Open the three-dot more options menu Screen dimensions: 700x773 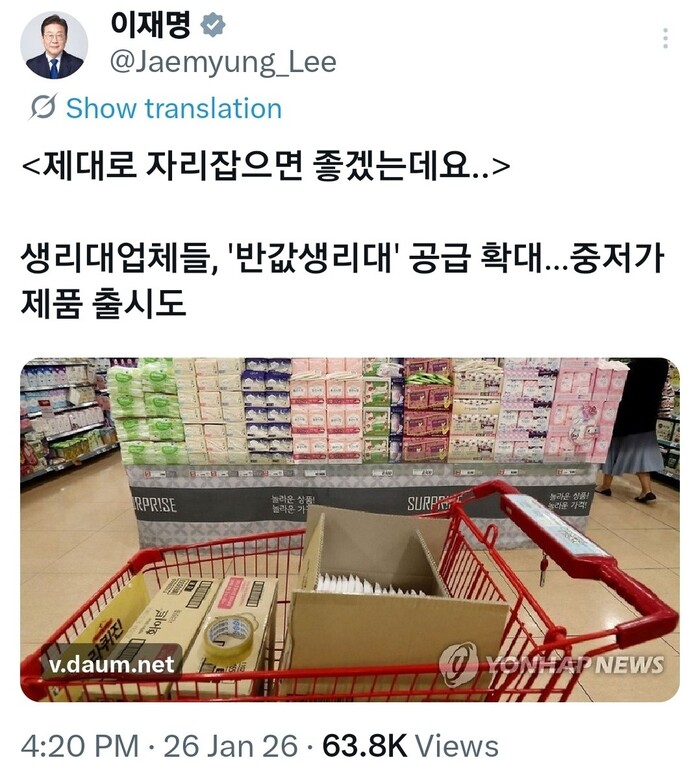665,38
